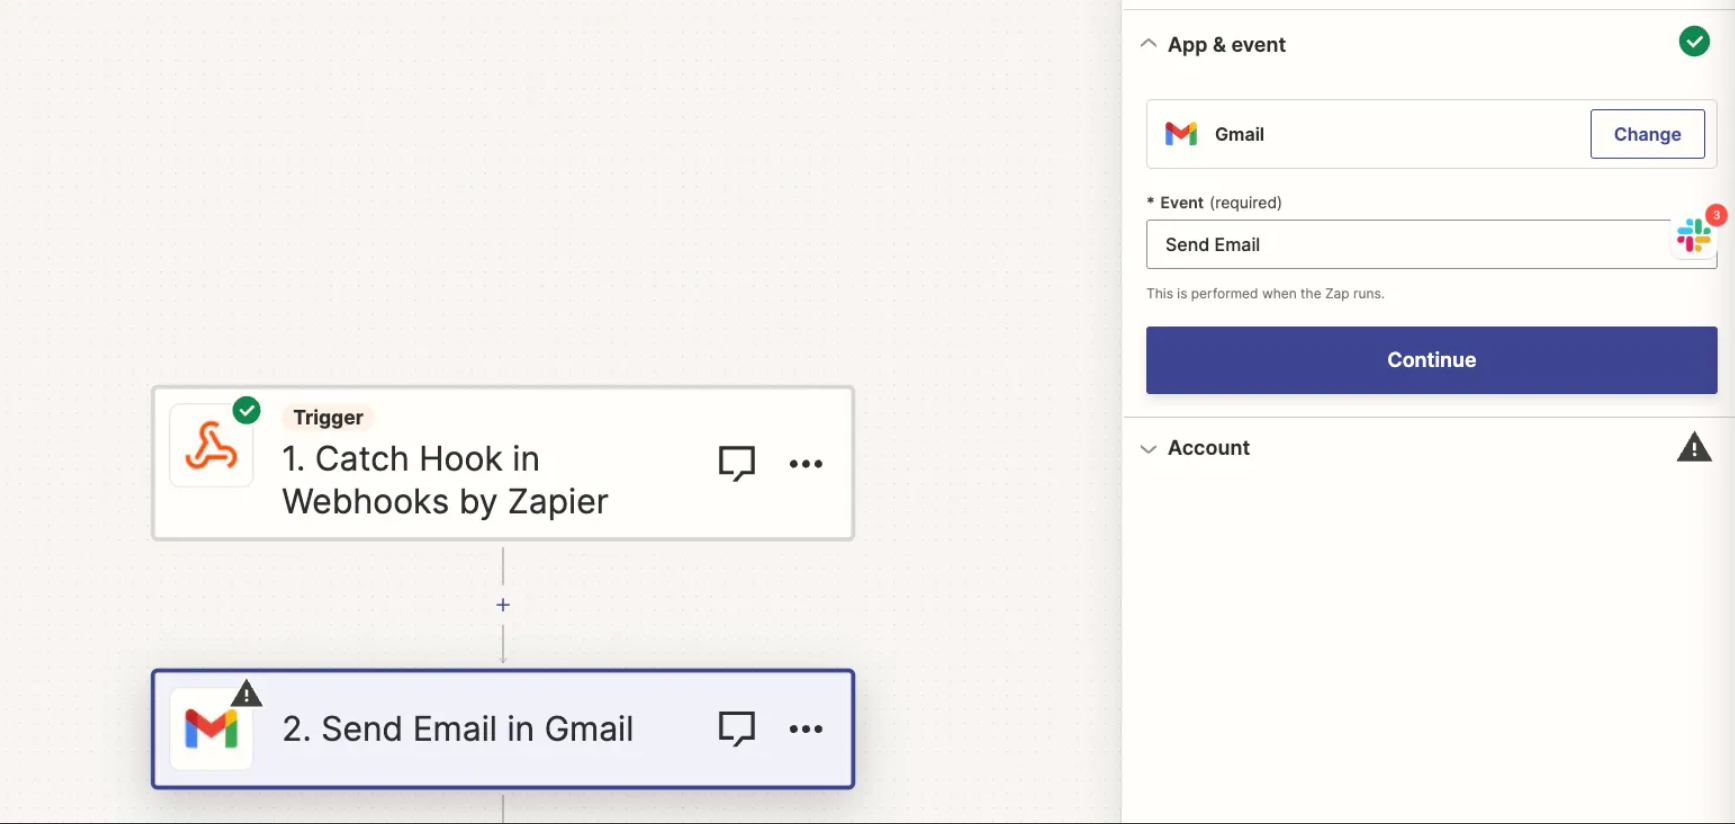Click the Gmail icon on step 2
Screen dimensions: 1735x824
point(211,730)
